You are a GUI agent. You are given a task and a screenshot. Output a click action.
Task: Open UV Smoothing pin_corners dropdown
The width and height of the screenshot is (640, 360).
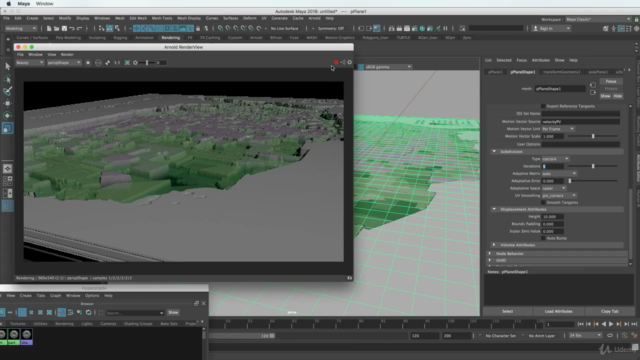pyautogui.click(x=559, y=196)
